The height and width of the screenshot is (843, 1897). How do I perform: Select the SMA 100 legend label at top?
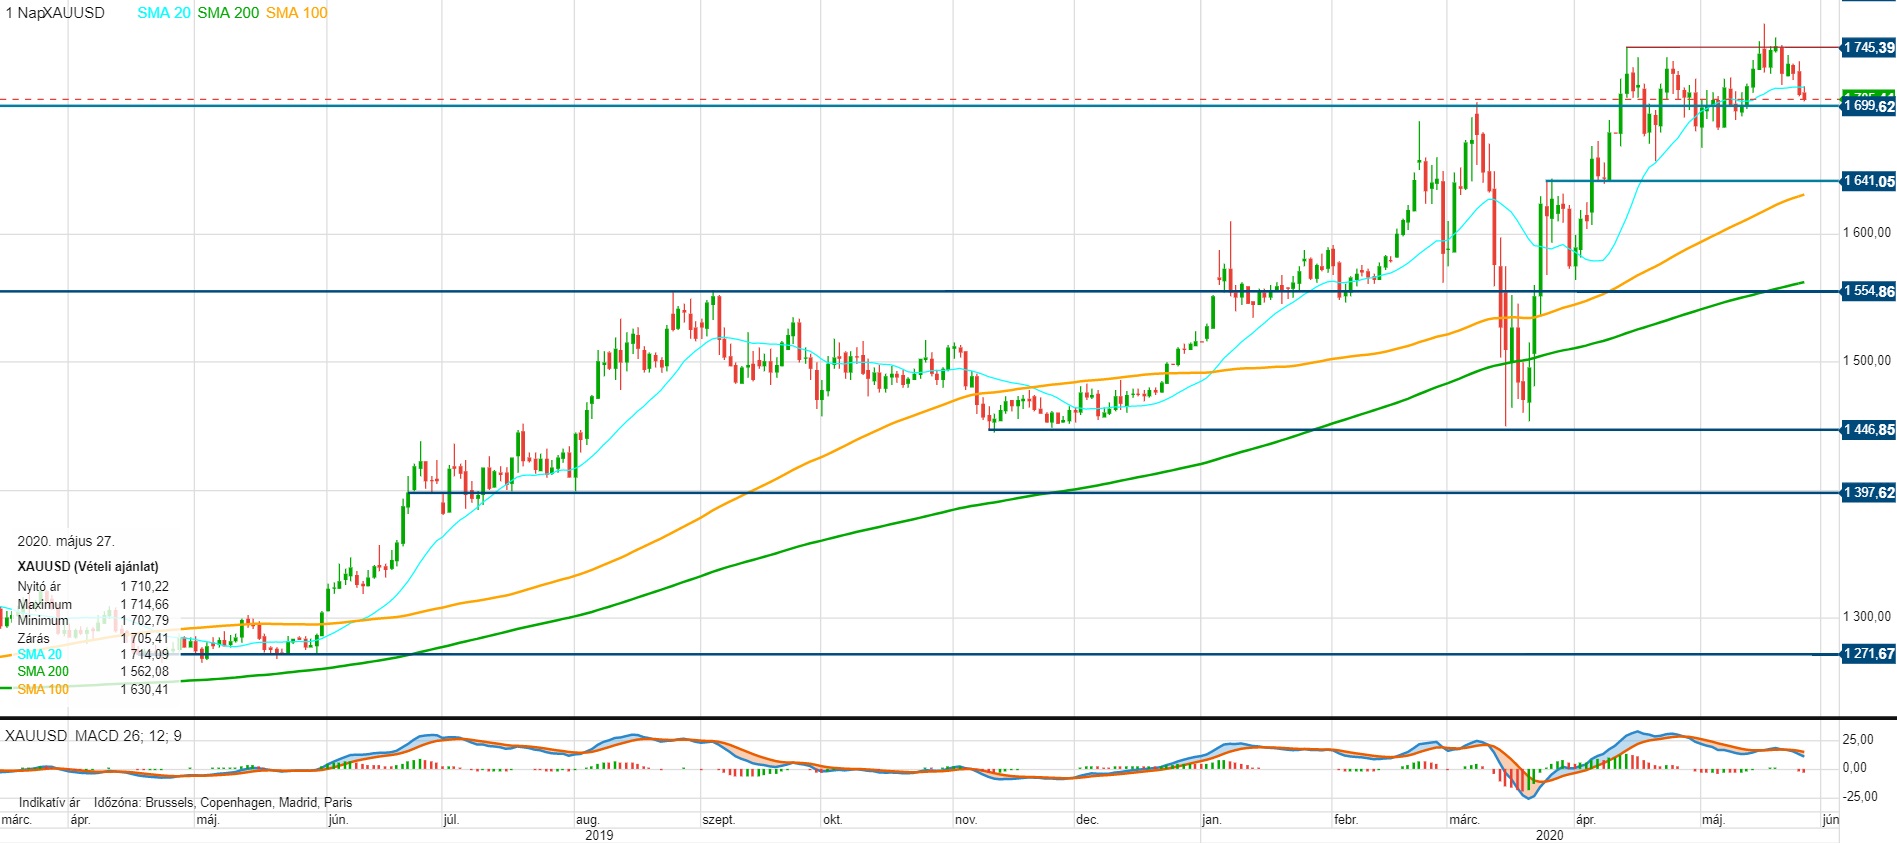pos(297,13)
